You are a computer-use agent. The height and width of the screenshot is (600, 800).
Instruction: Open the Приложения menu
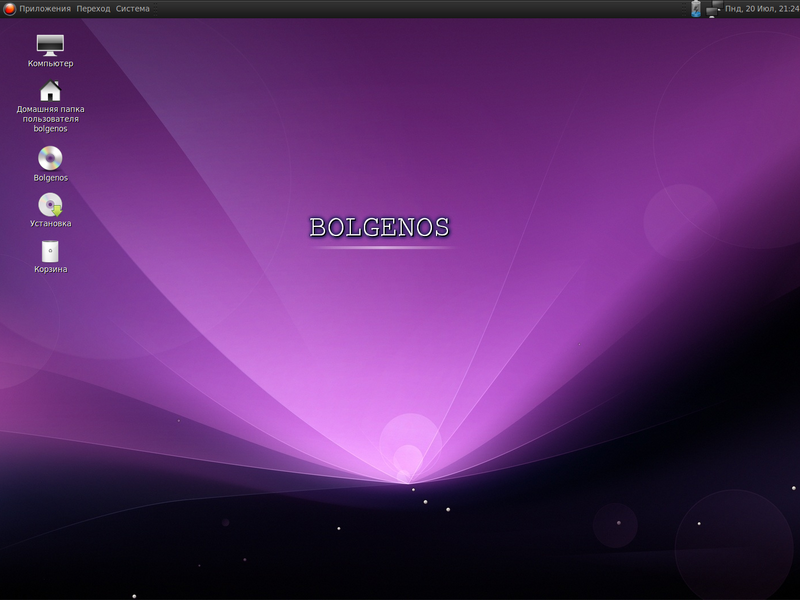tap(45, 9)
